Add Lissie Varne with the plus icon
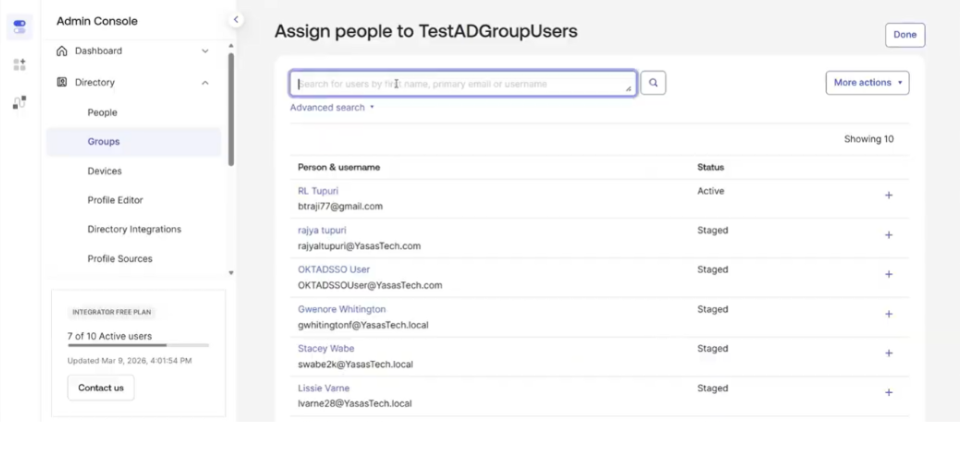 [888, 393]
